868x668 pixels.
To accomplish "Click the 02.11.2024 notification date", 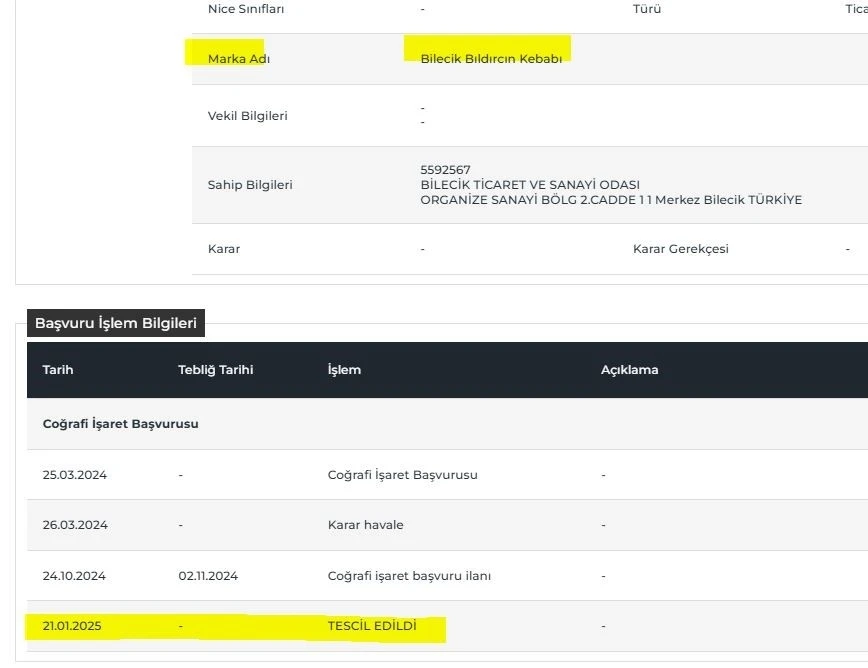I will pos(208,576).
